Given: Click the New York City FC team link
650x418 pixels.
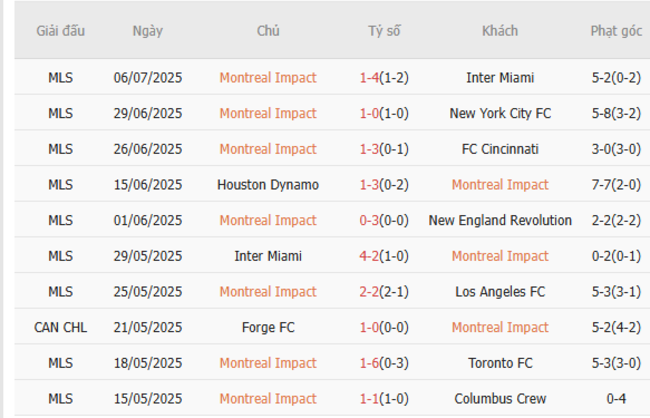Looking at the screenshot, I should [x=500, y=113].
